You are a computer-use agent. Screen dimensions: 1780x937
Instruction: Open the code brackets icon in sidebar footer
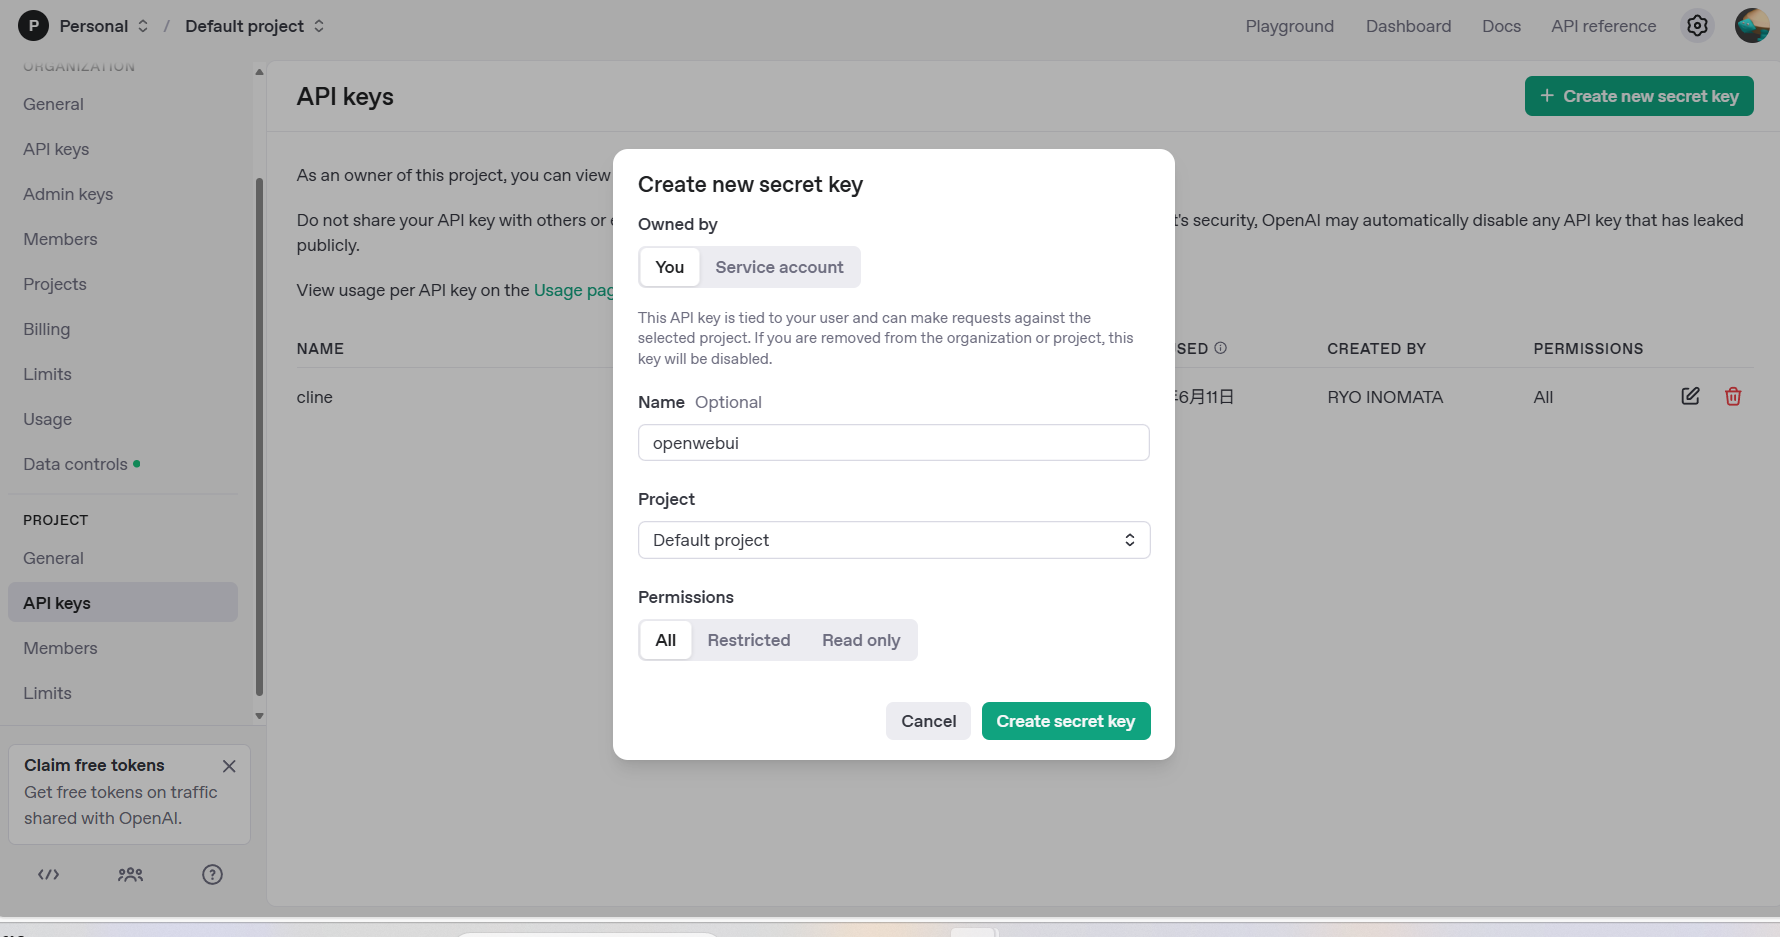tap(49, 874)
